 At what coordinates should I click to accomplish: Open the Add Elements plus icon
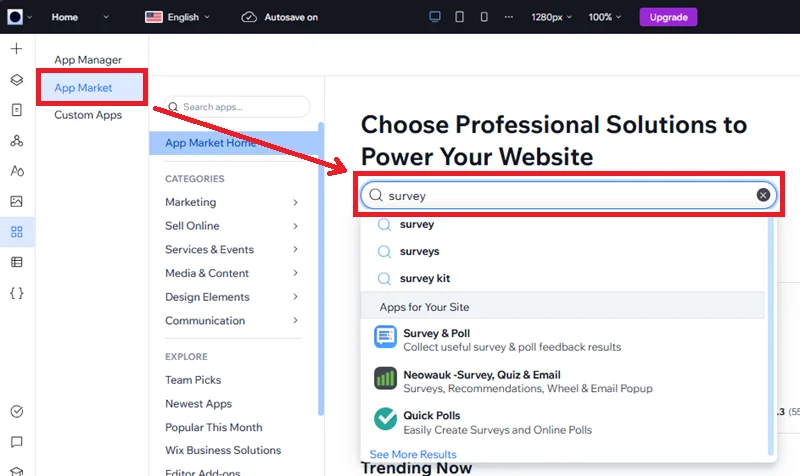point(16,48)
